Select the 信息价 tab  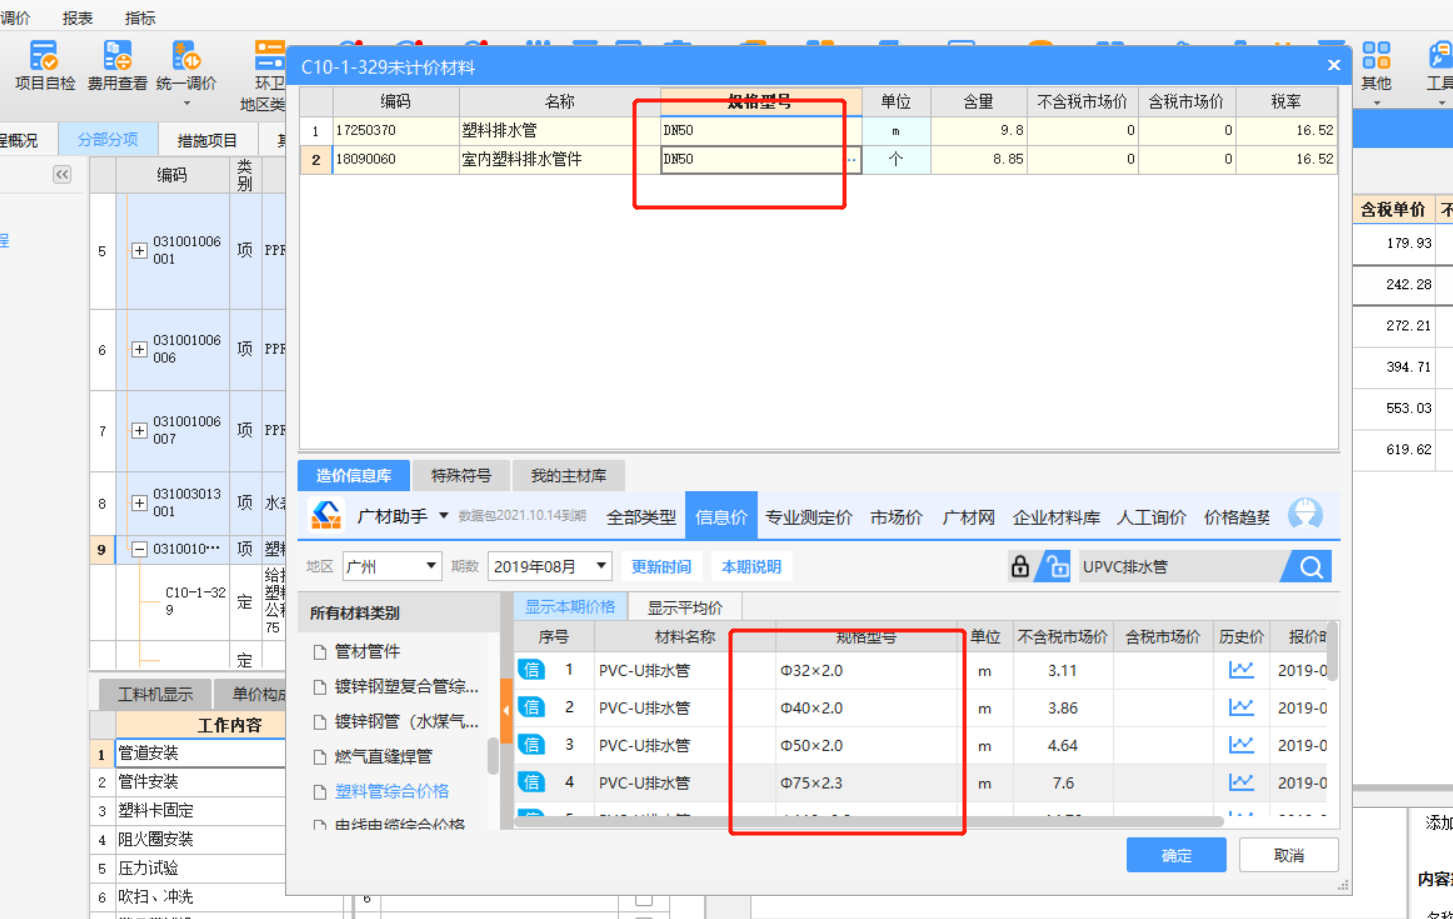[721, 517]
